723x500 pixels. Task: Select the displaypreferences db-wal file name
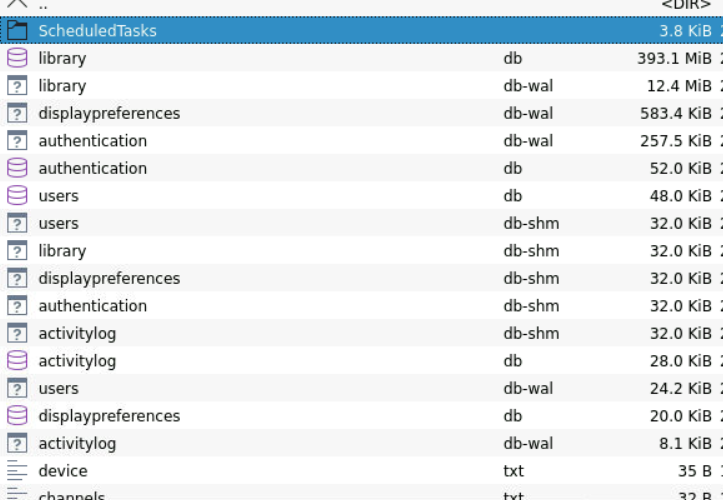[x=109, y=113]
